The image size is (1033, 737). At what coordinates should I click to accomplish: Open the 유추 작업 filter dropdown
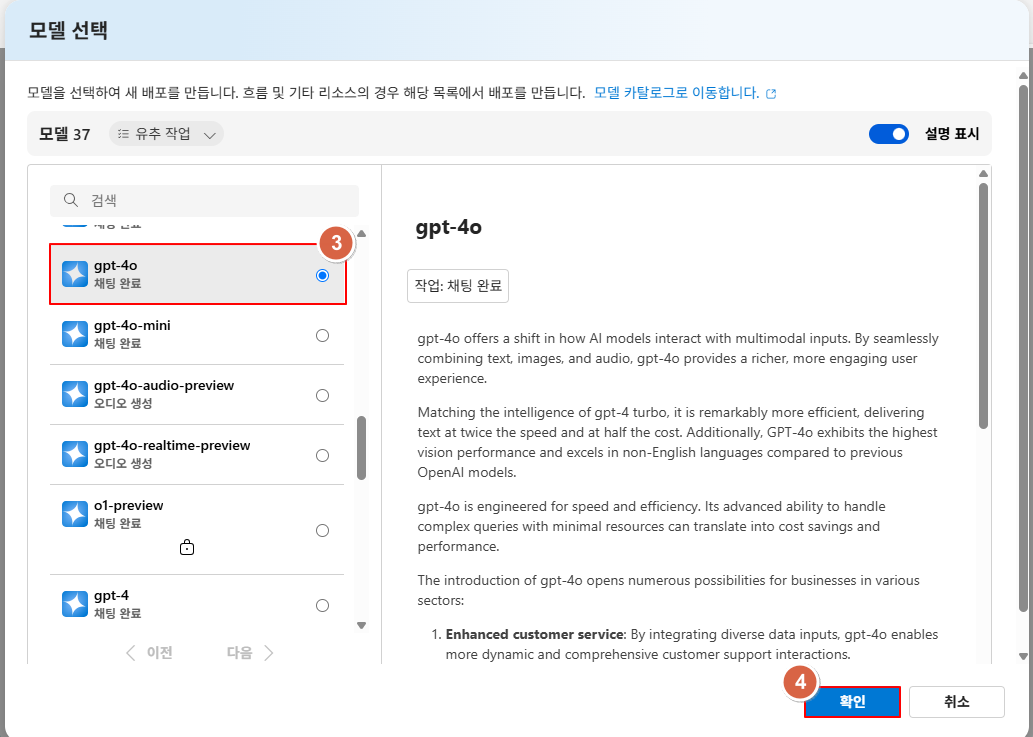[x=167, y=134]
